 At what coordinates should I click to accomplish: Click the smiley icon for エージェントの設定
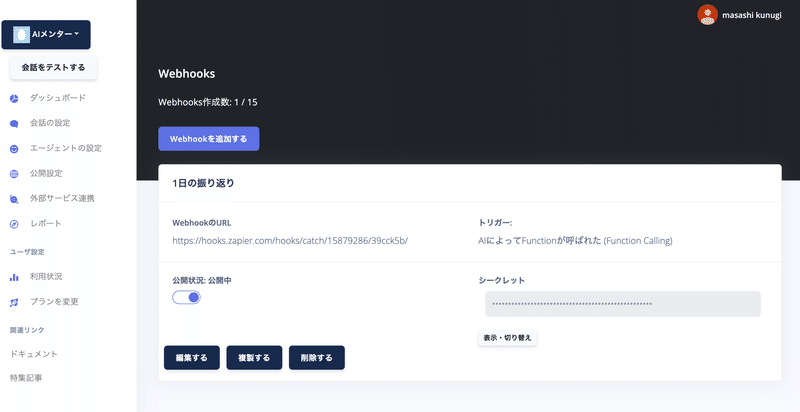14,149
